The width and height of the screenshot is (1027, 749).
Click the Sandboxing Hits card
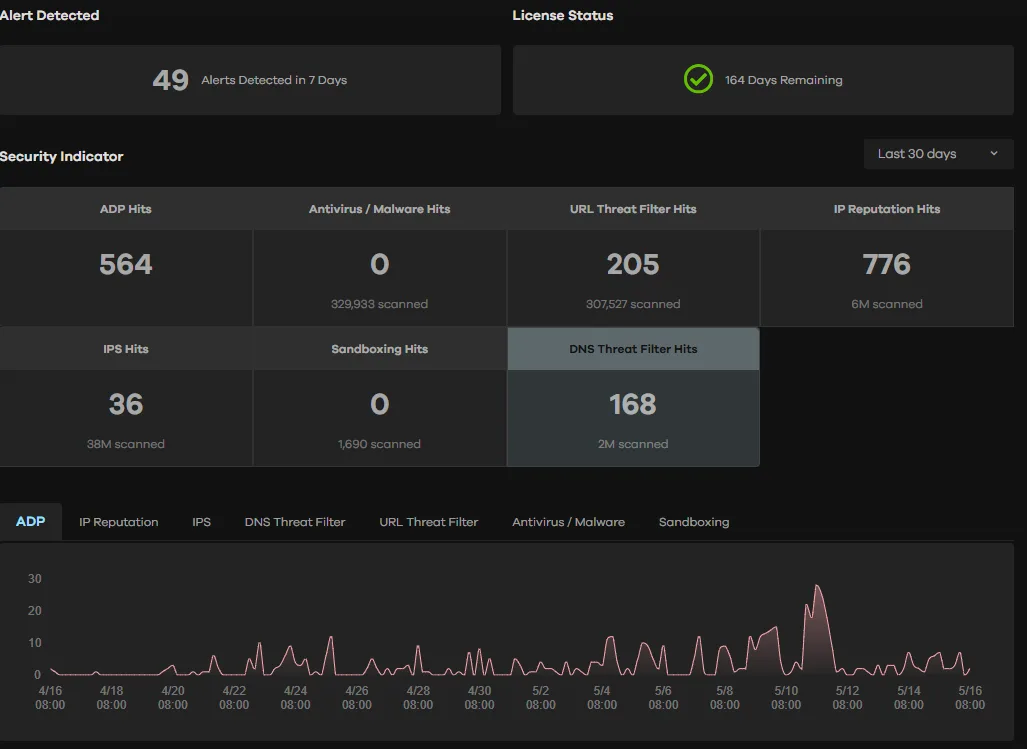380,404
